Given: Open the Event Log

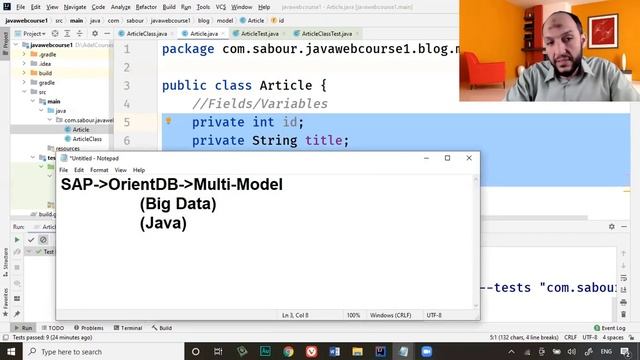Looking at the screenshot, I should pos(609,328).
